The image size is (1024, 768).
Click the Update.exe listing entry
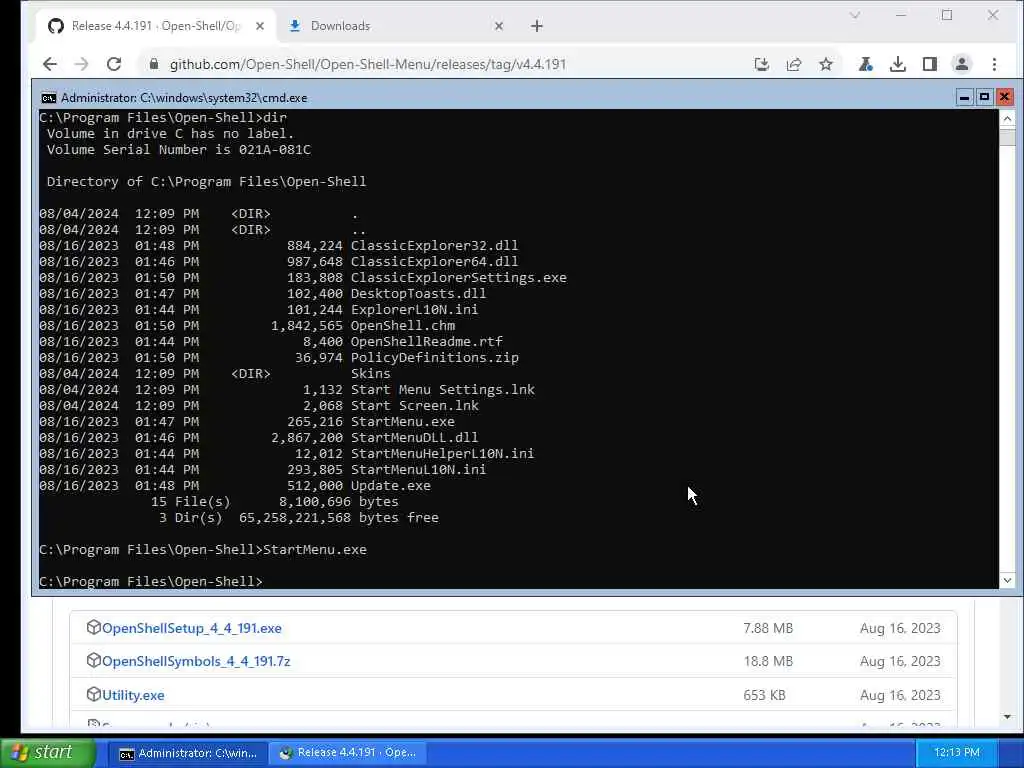point(391,486)
